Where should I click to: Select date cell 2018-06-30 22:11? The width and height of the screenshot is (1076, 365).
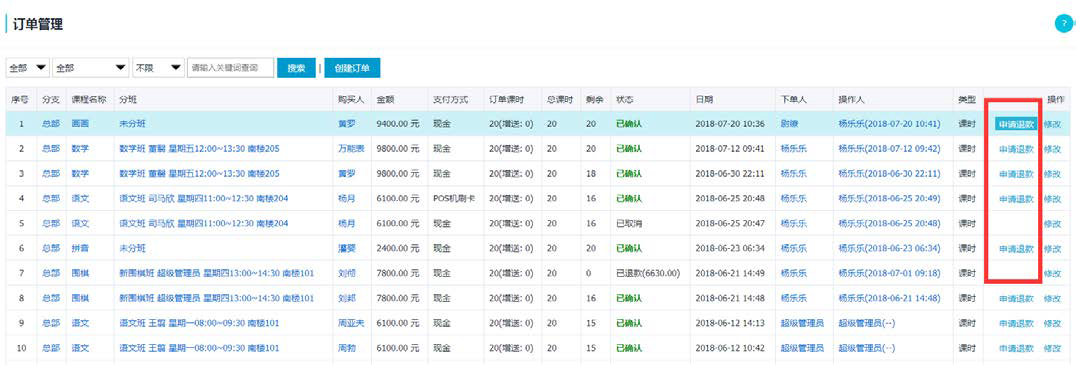tap(730, 174)
